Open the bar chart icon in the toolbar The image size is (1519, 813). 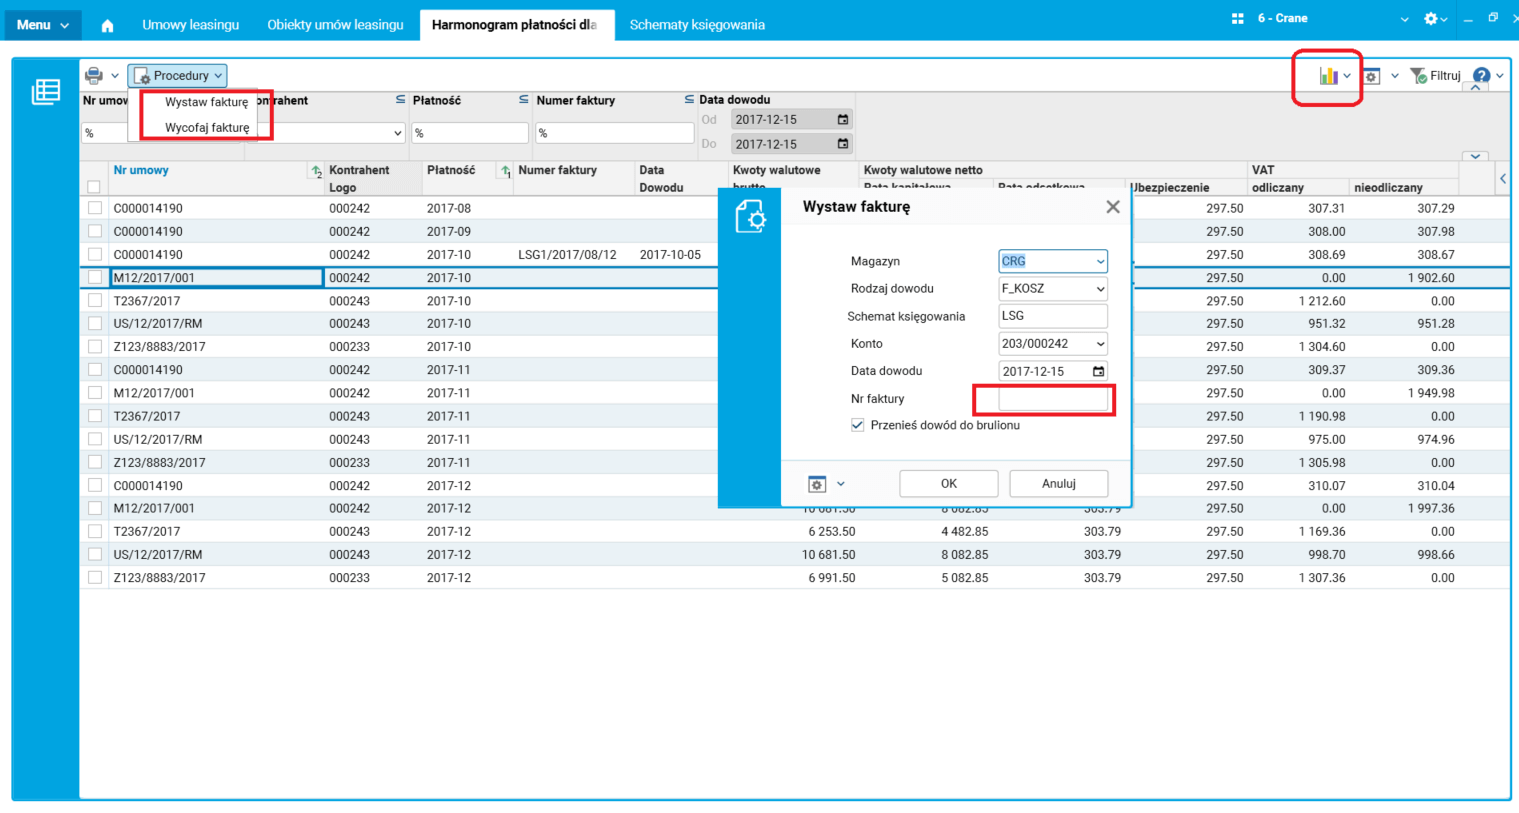[x=1328, y=76]
